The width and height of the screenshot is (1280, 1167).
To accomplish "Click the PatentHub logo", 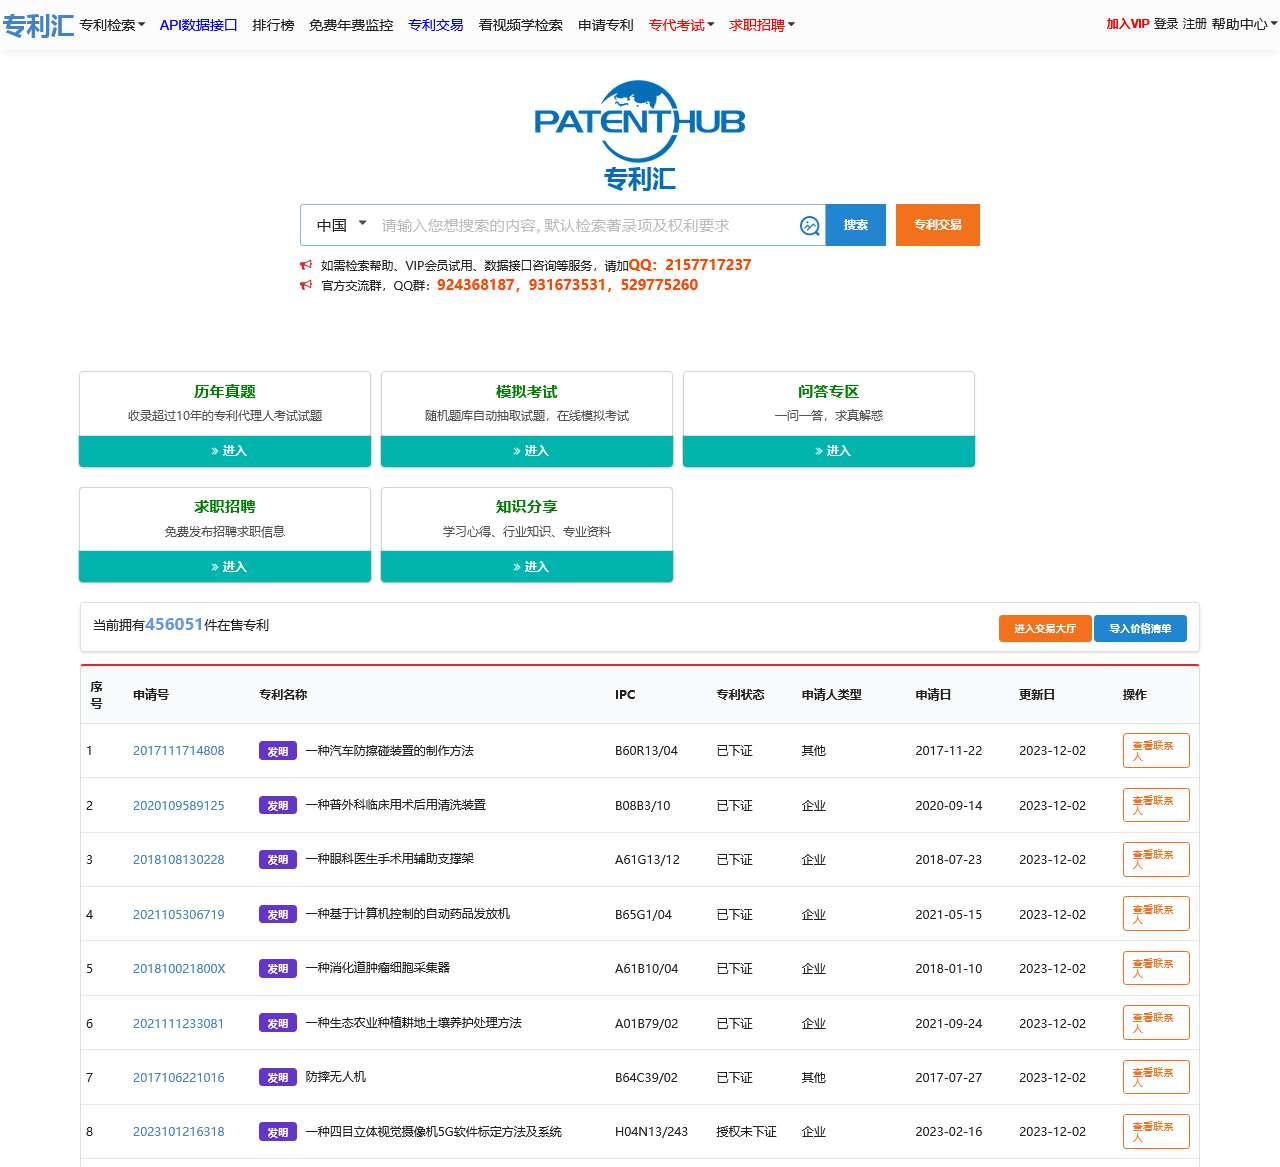I will tap(640, 135).
